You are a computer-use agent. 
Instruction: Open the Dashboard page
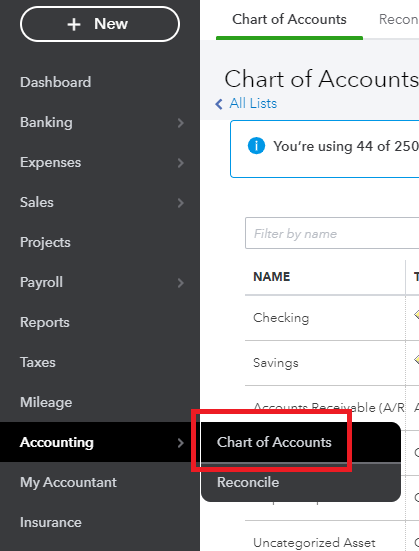(x=56, y=82)
